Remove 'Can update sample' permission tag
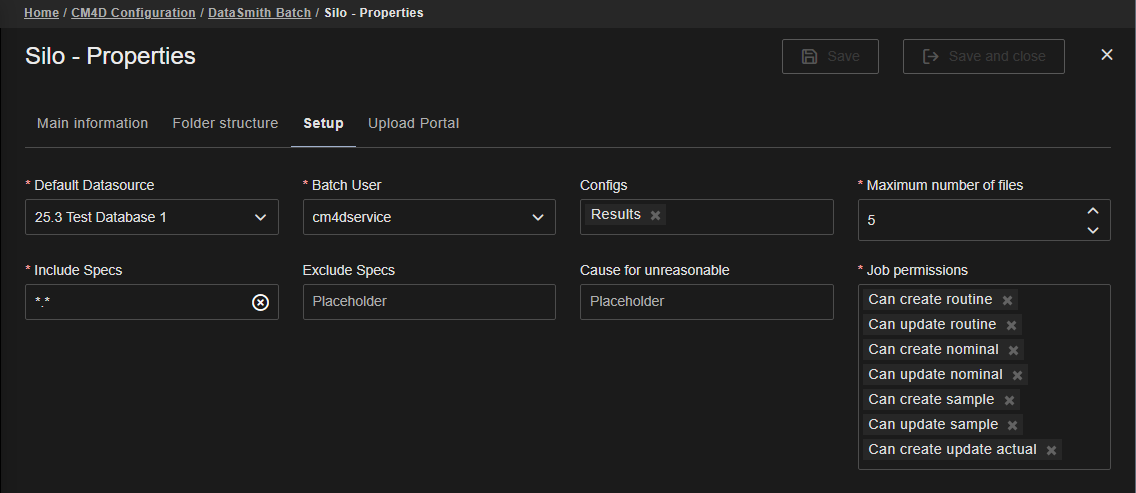The image size is (1136, 493). click(1012, 426)
